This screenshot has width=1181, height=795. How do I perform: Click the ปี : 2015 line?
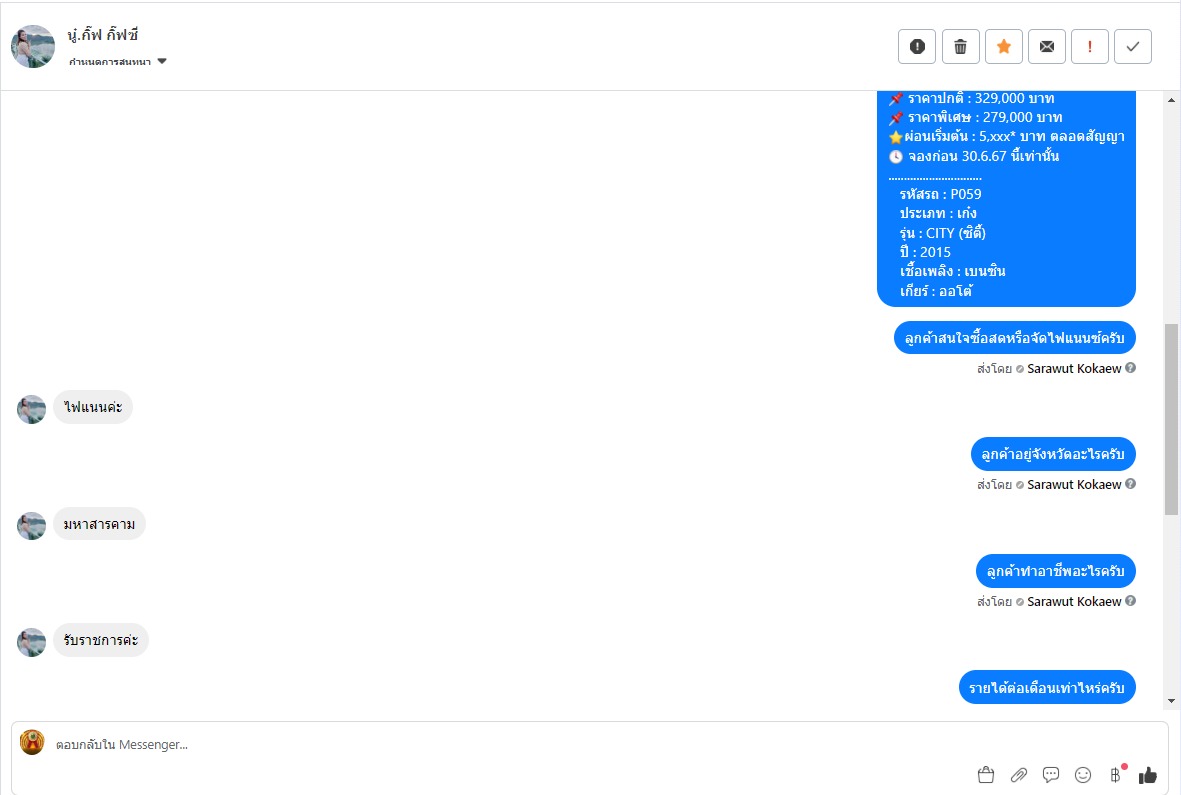coord(925,252)
